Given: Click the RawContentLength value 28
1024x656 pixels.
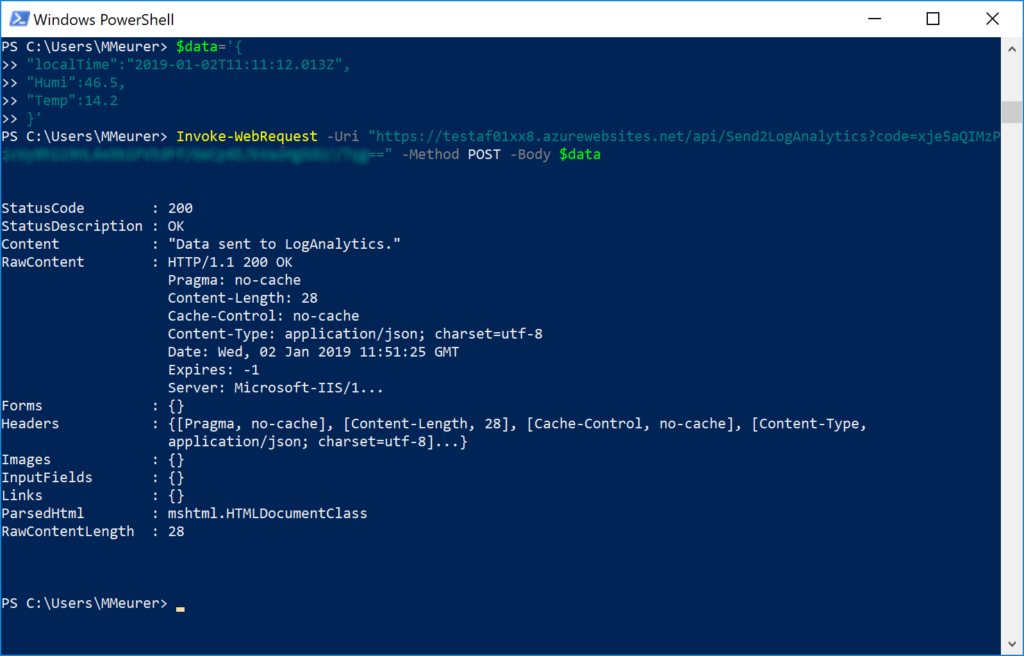Looking at the screenshot, I should 176,532.
